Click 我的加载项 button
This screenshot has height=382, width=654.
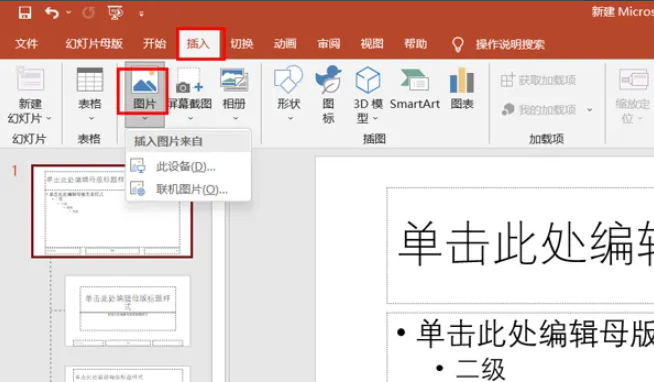538,110
